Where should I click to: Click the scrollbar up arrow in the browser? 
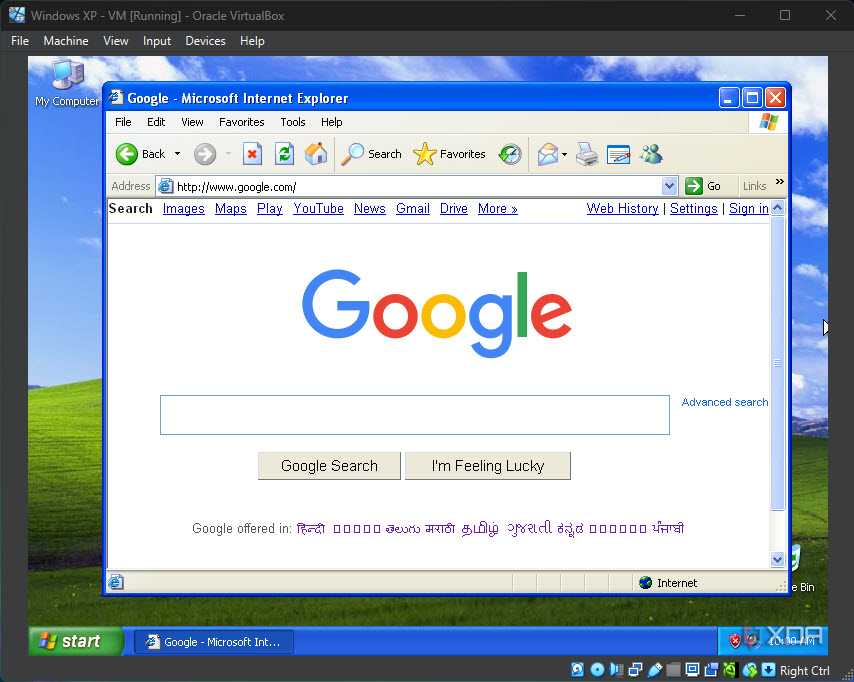pos(778,208)
